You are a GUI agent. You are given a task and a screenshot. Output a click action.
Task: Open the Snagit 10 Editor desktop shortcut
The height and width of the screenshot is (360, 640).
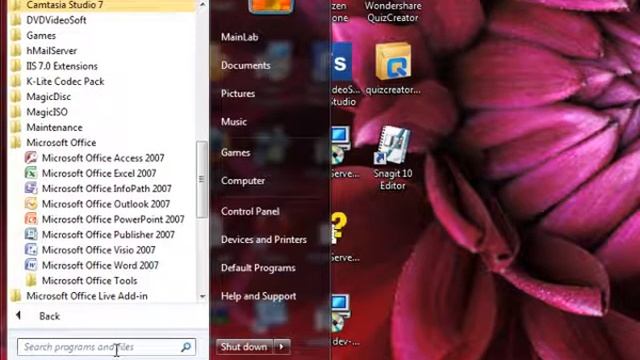coord(393,158)
